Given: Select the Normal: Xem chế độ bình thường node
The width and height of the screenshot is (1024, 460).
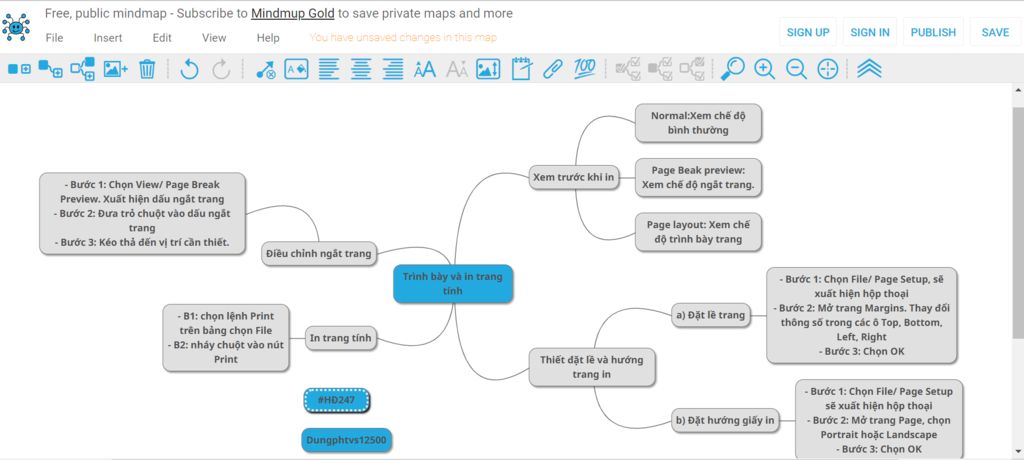Looking at the screenshot, I should click(698, 123).
